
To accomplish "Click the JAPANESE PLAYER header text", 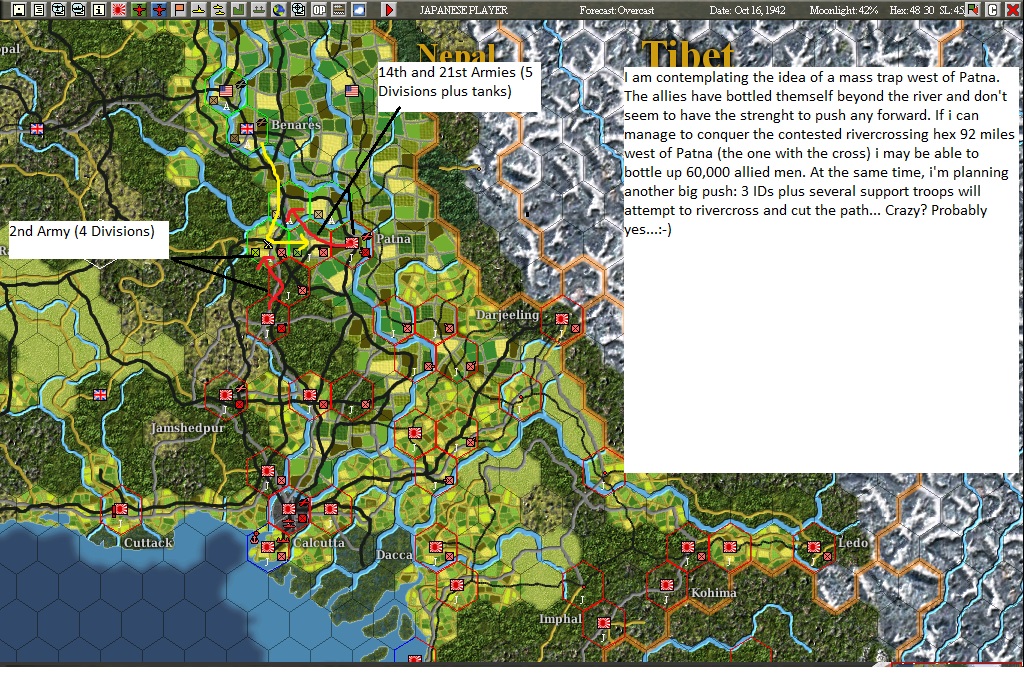I will 463,10.
